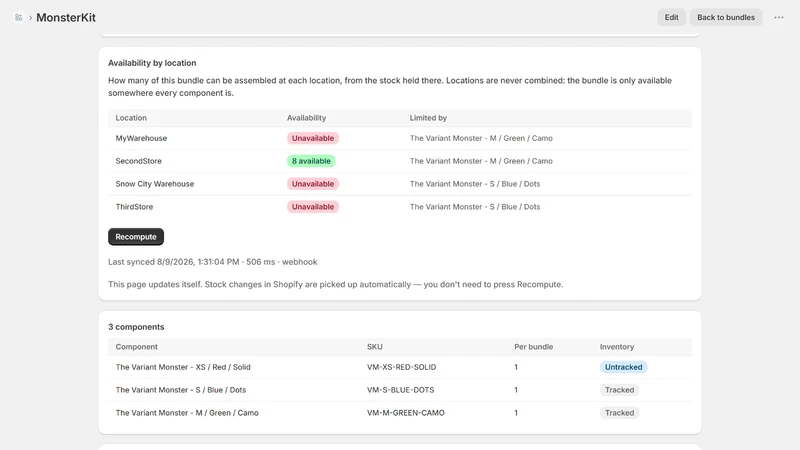Image resolution: width=800 pixels, height=450 pixels.
Task: Click Tracked badge for M / Green / Camo
Action: (x=619, y=413)
